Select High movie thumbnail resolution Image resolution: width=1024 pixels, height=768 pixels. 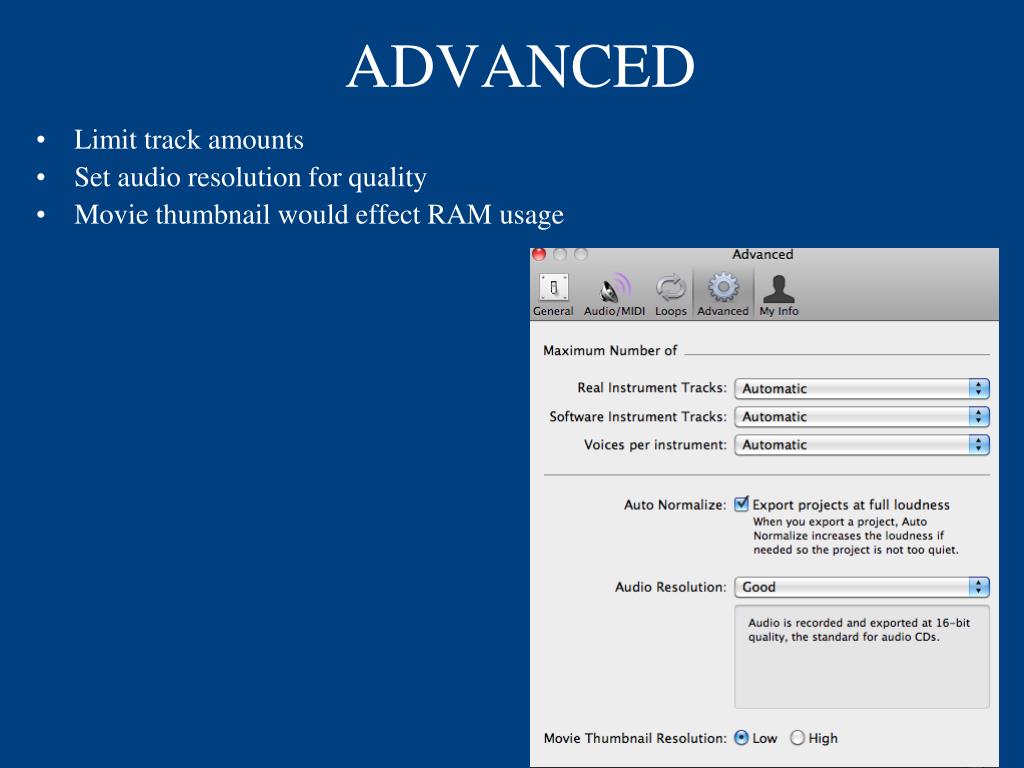click(797, 738)
